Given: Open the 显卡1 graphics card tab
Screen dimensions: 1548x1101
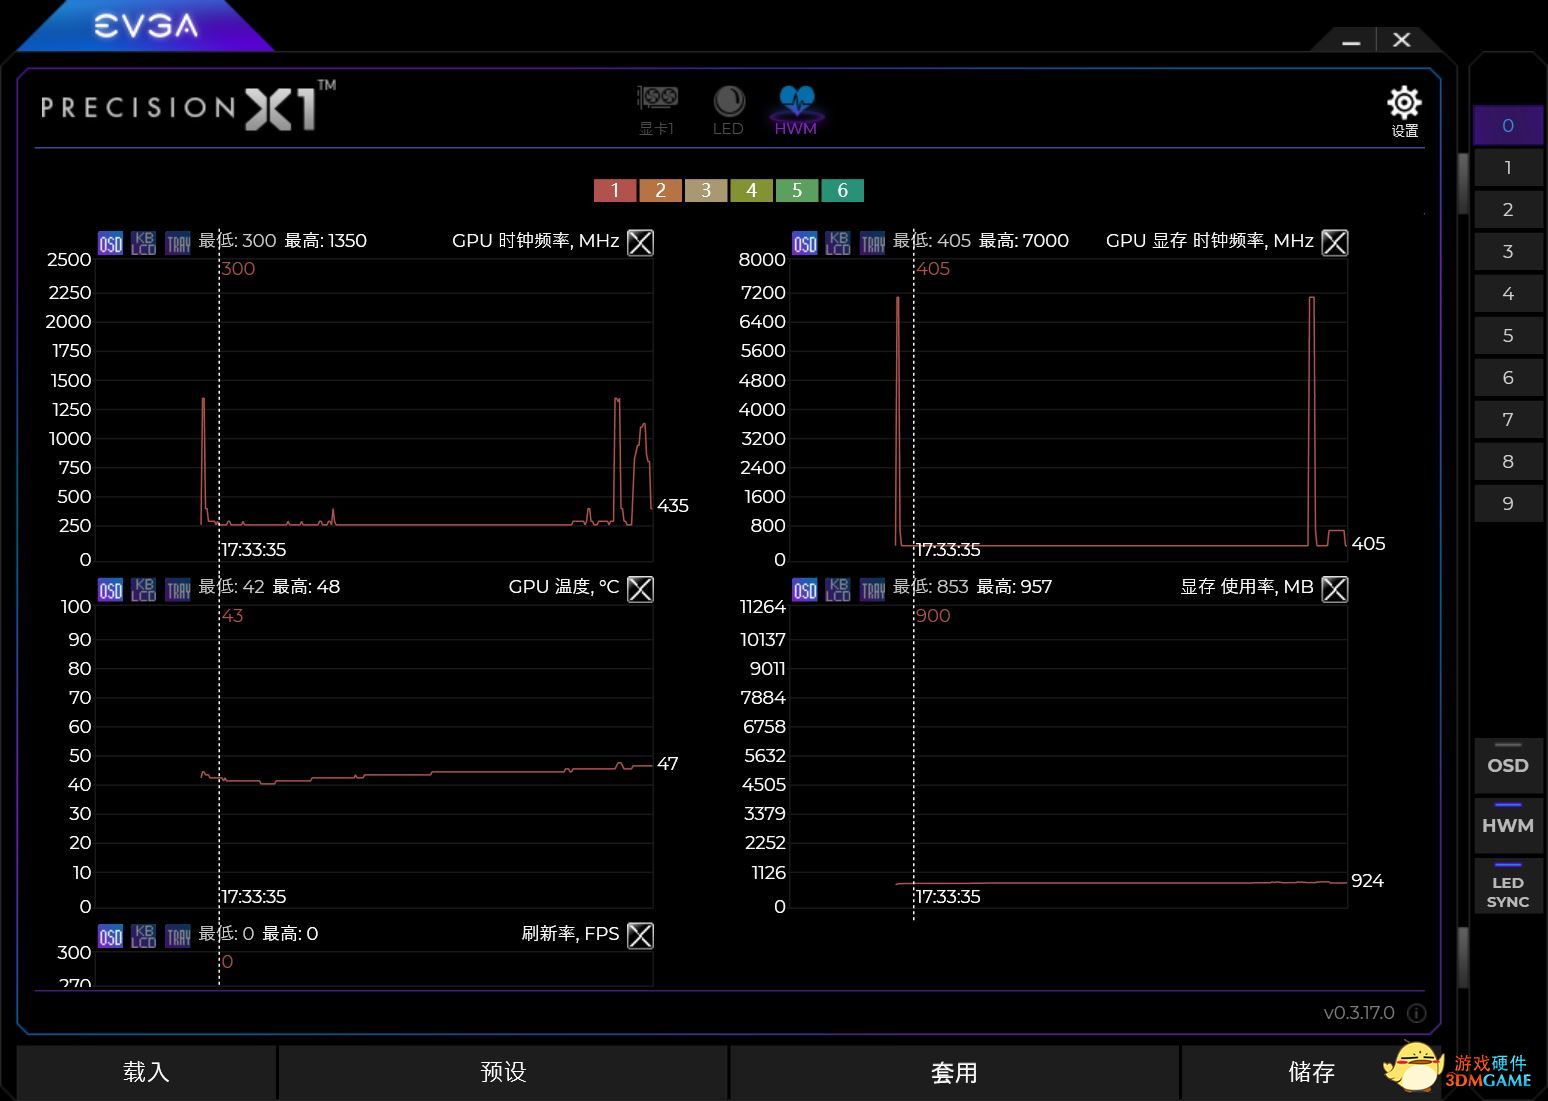Looking at the screenshot, I should tap(657, 110).
